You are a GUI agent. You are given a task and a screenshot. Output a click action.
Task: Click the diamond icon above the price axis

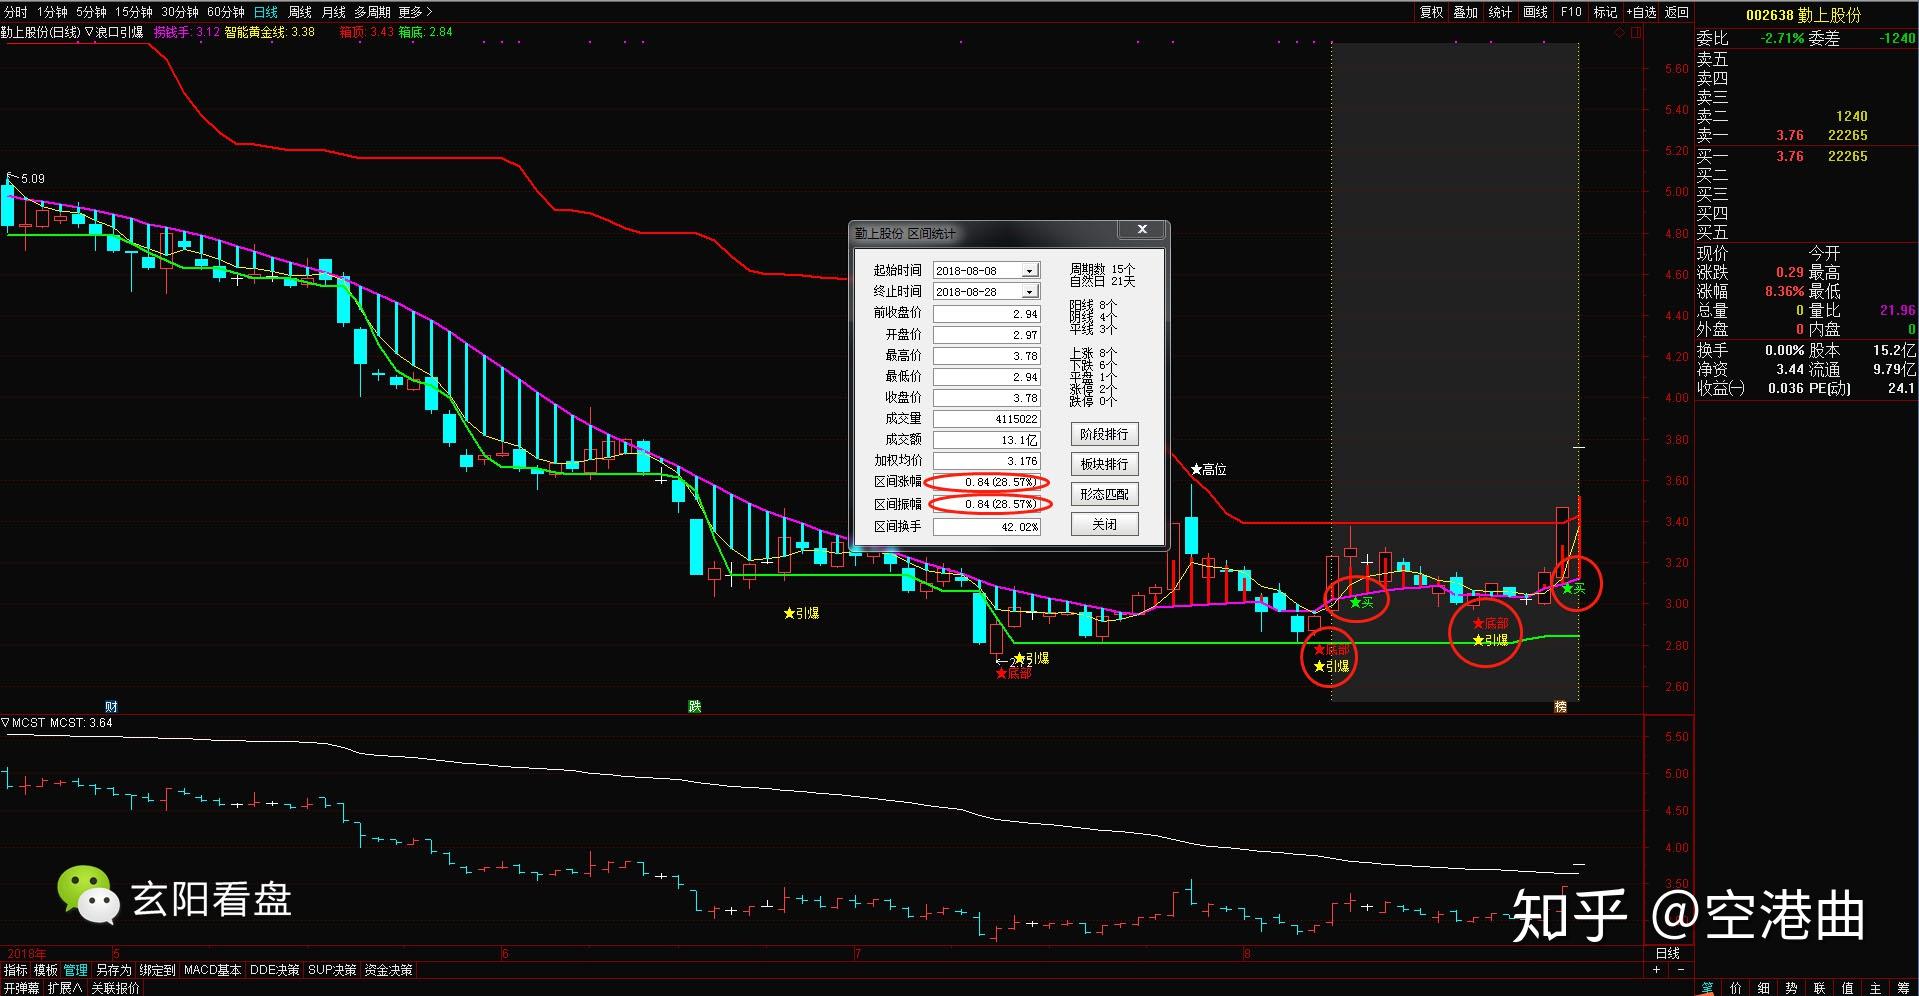(x=1620, y=33)
